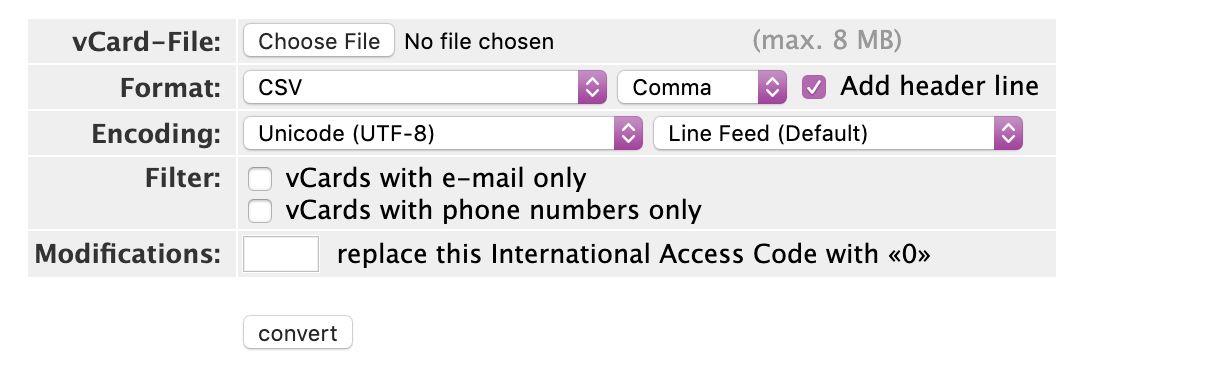Click the purple arrows on Line Feed selector
Screen dimensions: 1228x366
[1008, 133]
